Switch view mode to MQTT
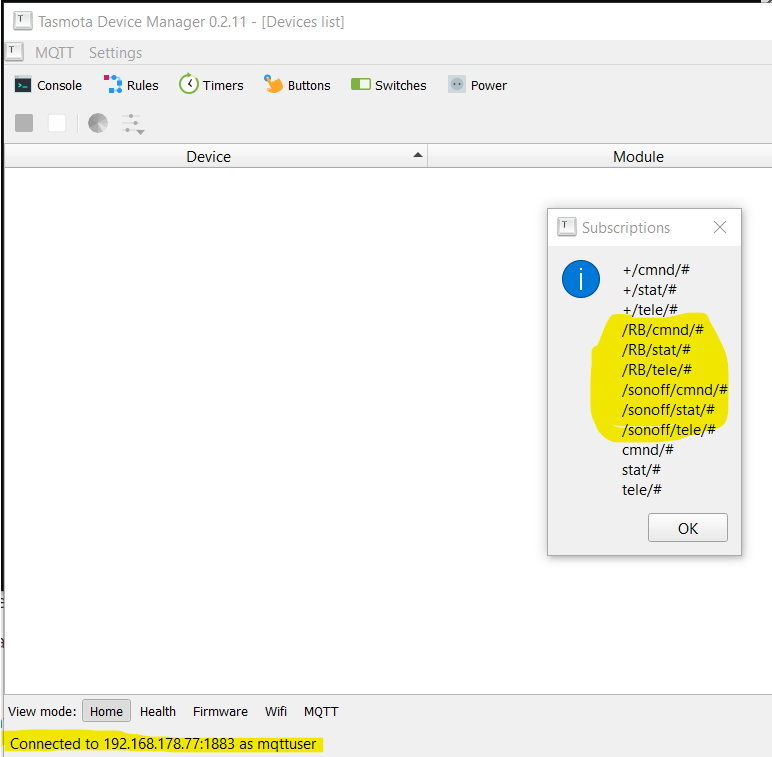The height and width of the screenshot is (757, 772). tap(321, 711)
